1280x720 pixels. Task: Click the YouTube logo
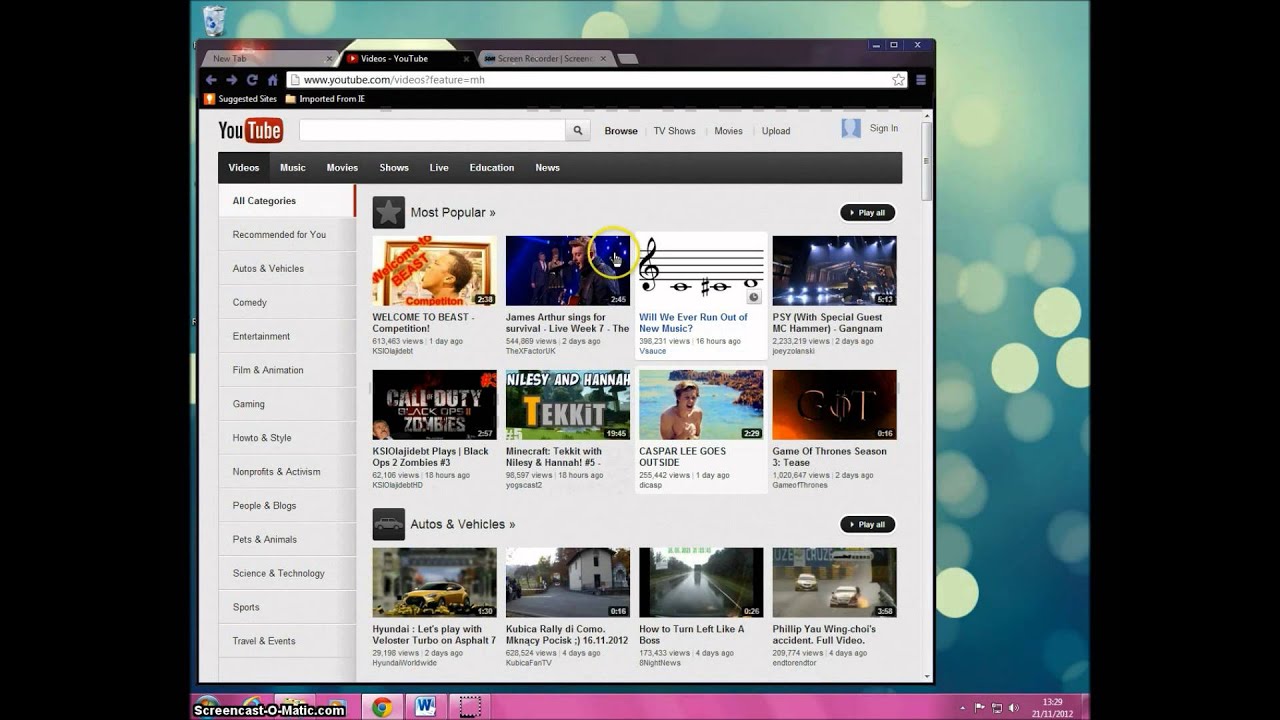click(x=251, y=130)
